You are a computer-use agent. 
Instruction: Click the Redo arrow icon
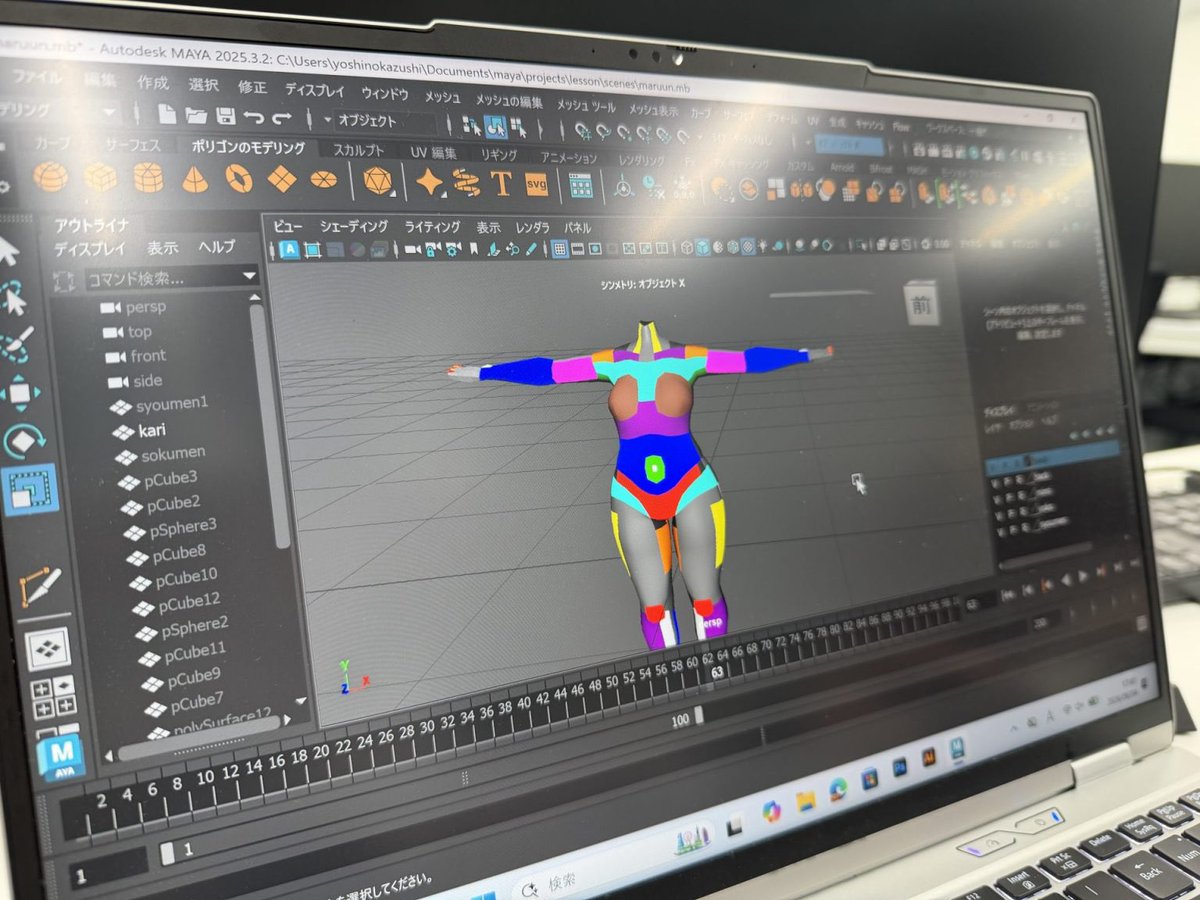click(282, 118)
